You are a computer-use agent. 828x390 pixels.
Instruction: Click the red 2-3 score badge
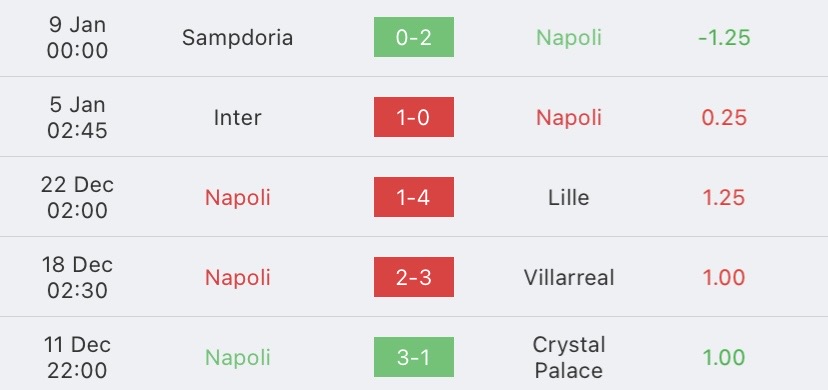pyautogui.click(x=413, y=277)
